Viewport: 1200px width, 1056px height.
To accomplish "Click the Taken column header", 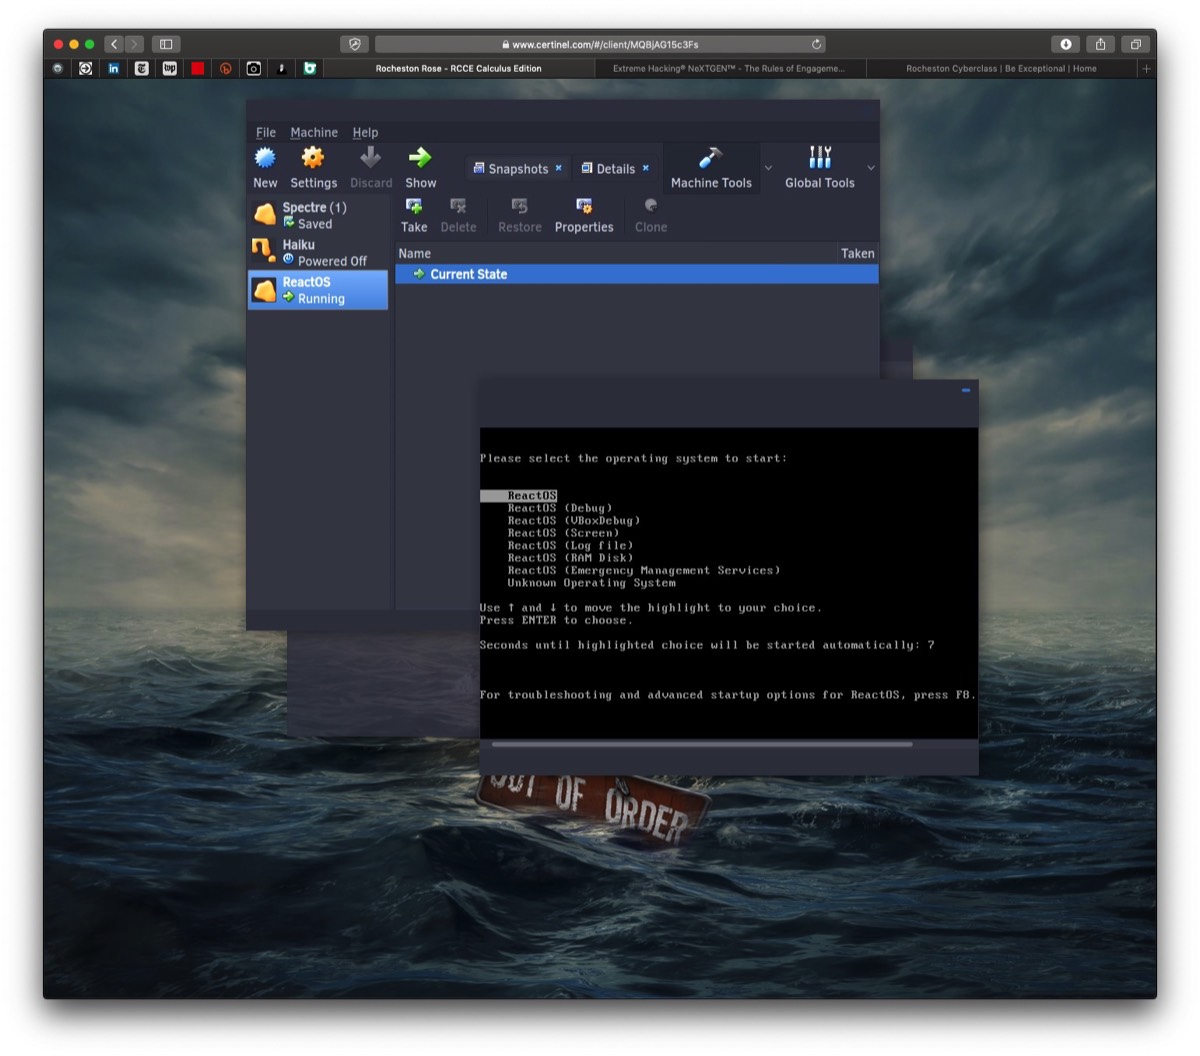I will point(858,253).
